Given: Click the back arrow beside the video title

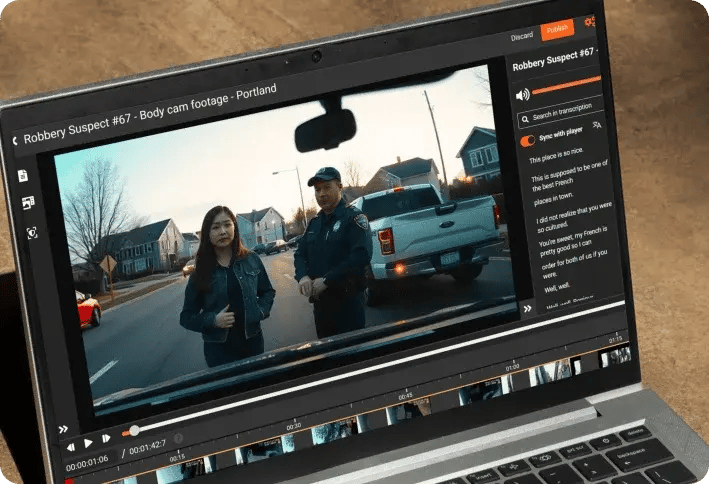Looking at the screenshot, I should (14, 141).
